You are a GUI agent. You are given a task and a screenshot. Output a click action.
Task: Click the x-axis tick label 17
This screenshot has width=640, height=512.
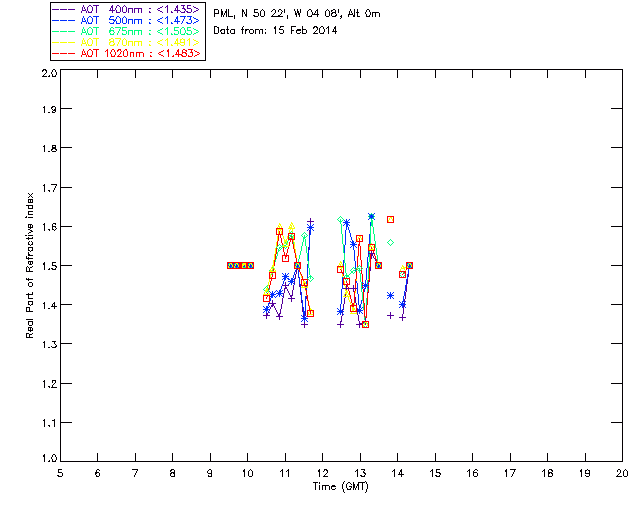tap(510, 473)
